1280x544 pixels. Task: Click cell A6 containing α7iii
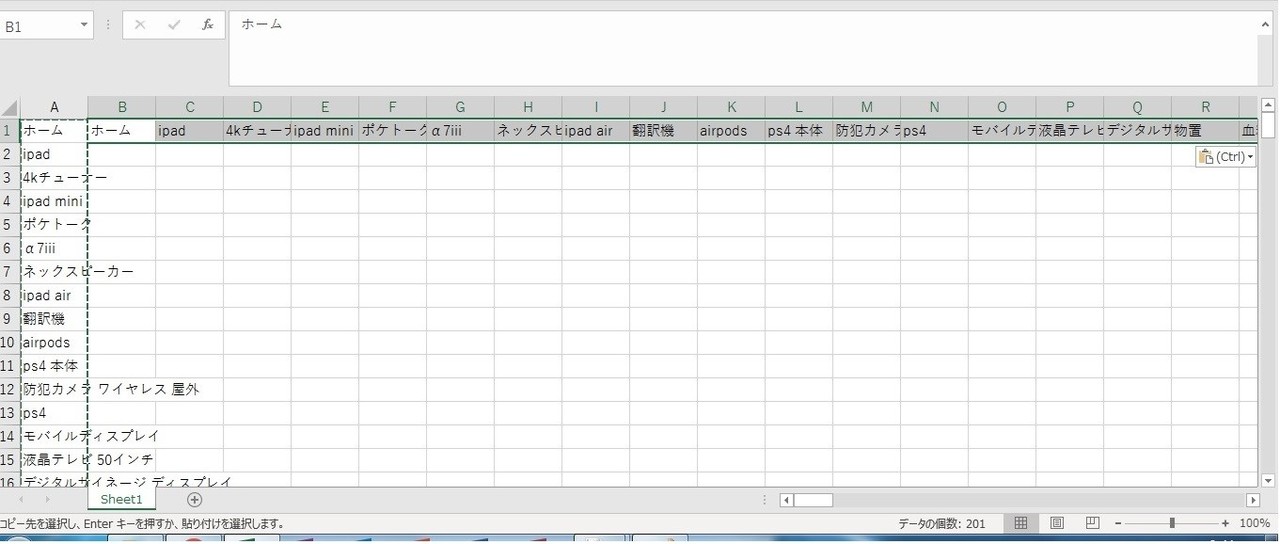54,248
